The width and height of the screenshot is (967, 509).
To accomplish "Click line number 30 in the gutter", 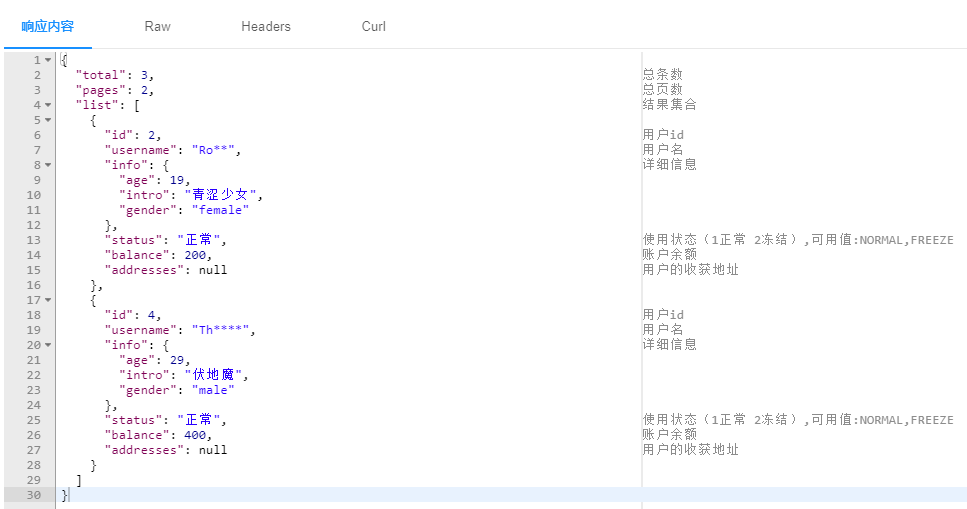I will click(33, 495).
